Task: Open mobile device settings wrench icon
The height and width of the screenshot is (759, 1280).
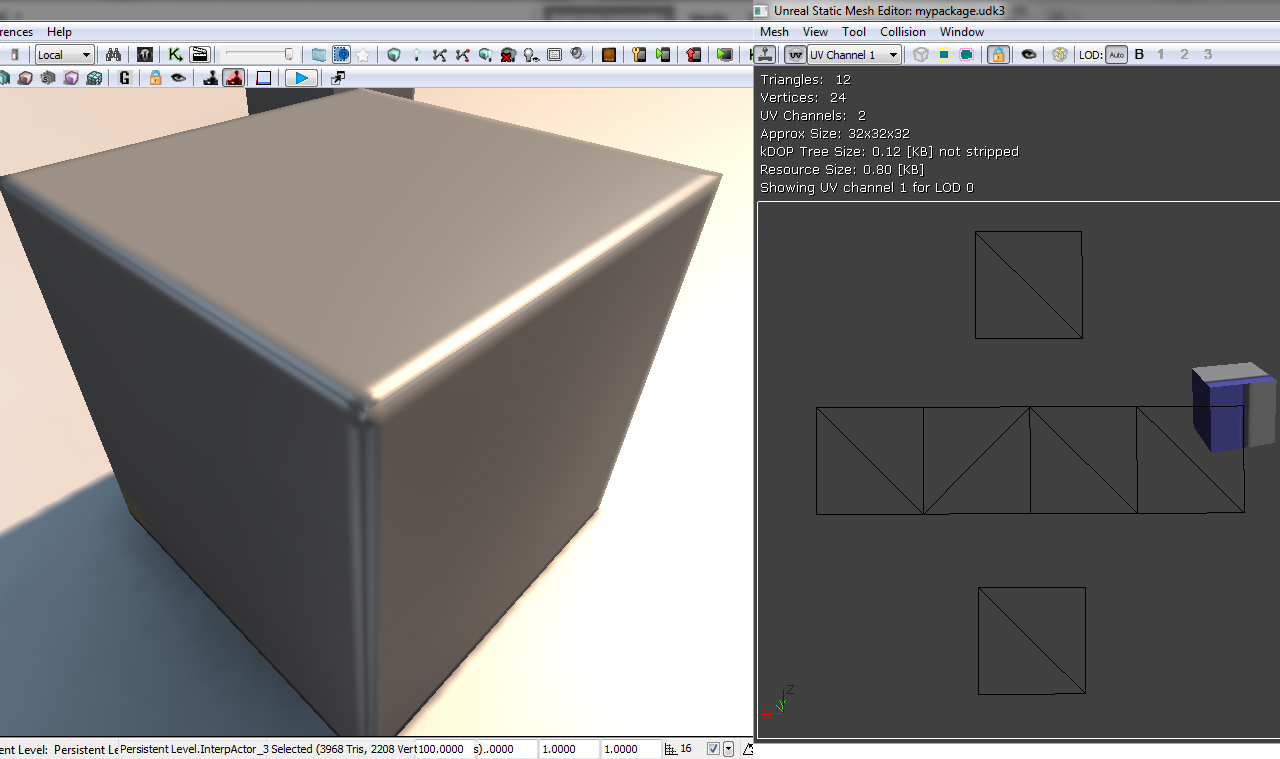Action: click(x=640, y=55)
